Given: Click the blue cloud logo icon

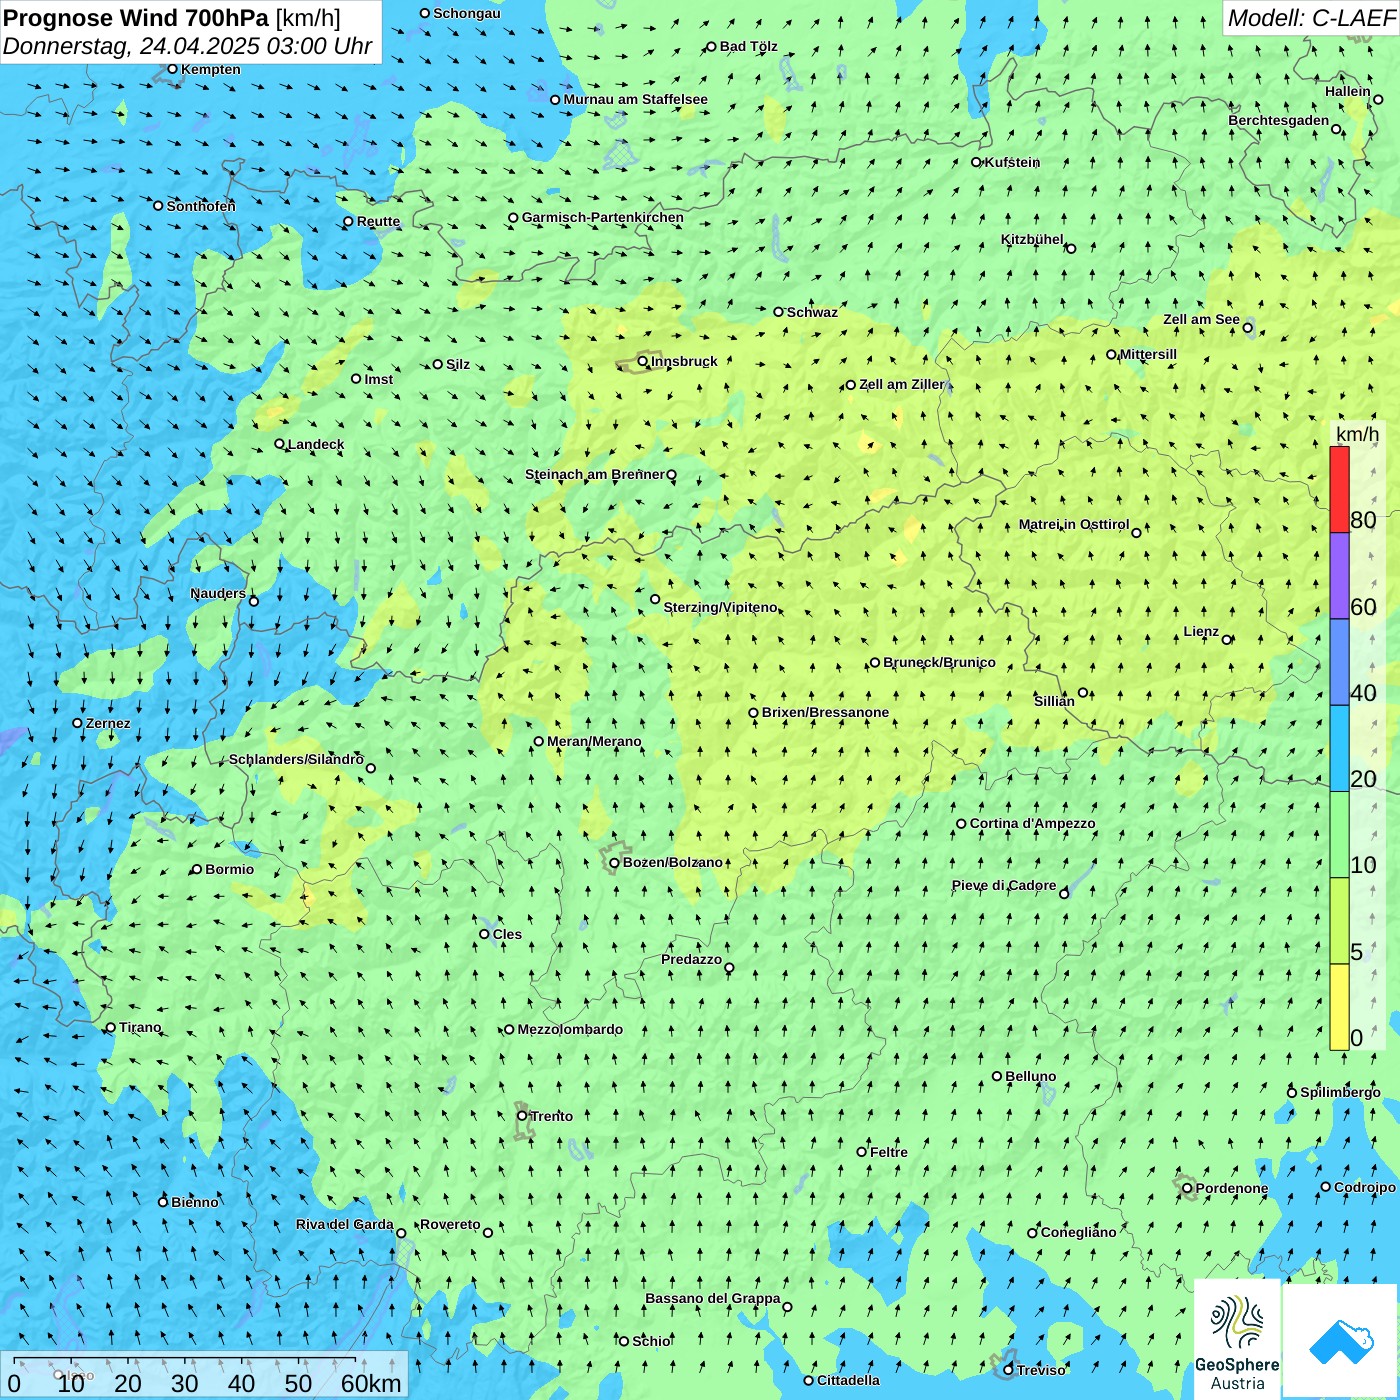Looking at the screenshot, I should click(1341, 1342).
